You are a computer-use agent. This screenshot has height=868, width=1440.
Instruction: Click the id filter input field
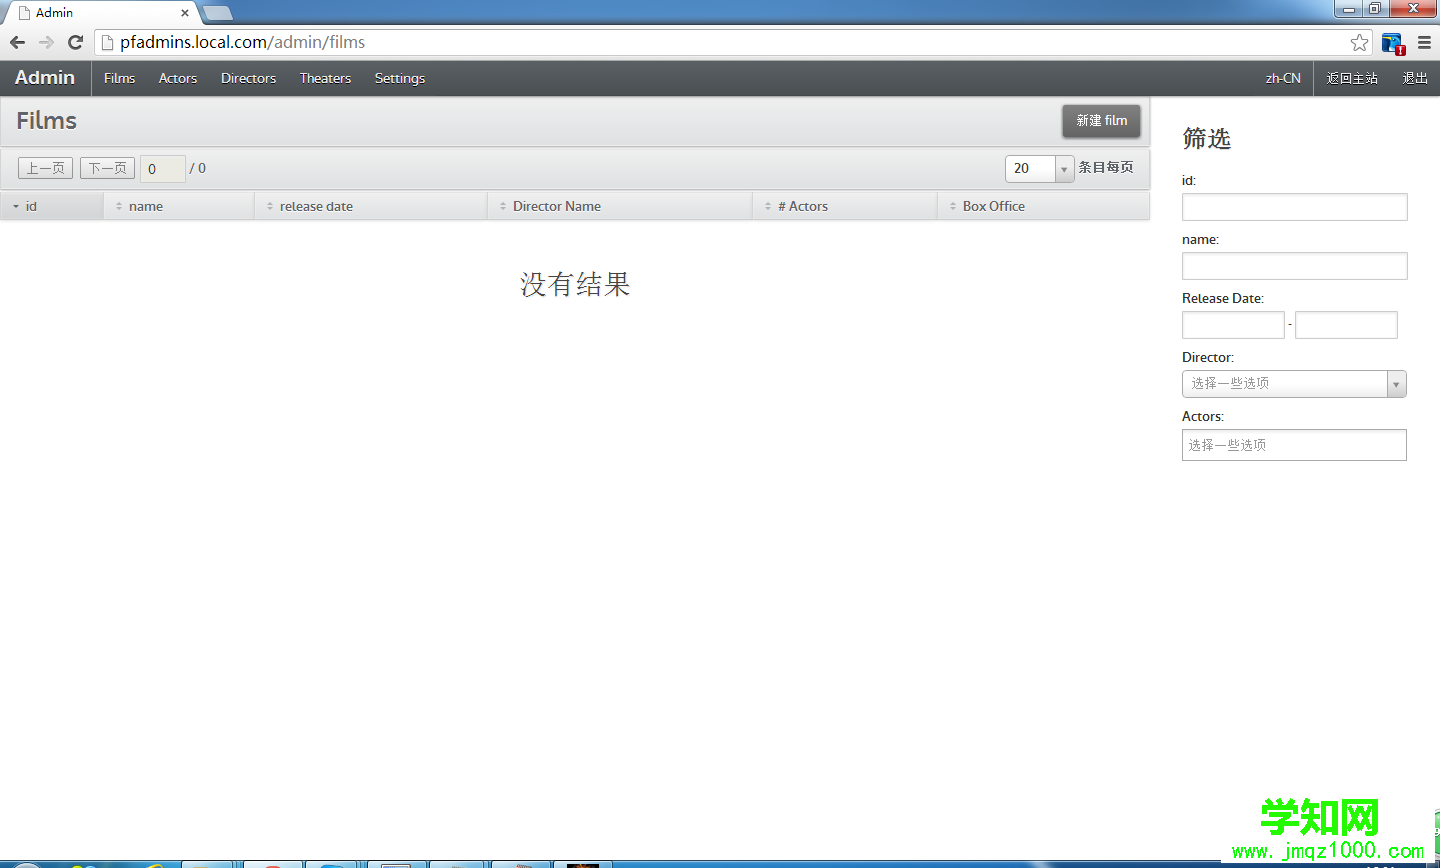(1294, 207)
